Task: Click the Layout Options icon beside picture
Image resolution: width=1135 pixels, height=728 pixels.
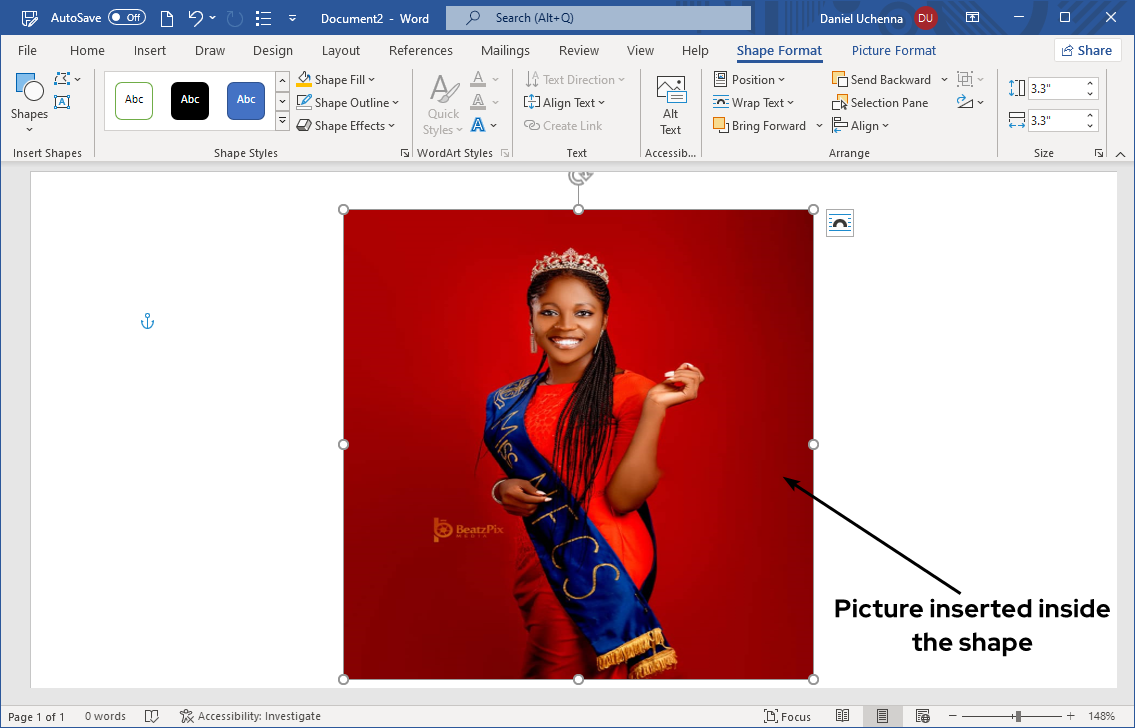Action: tap(840, 224)
